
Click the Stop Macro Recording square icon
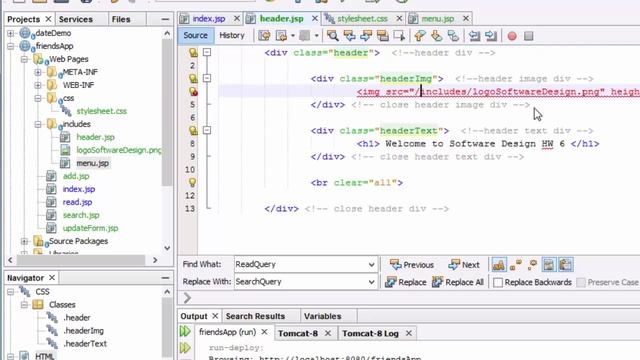tap(529, 36)
